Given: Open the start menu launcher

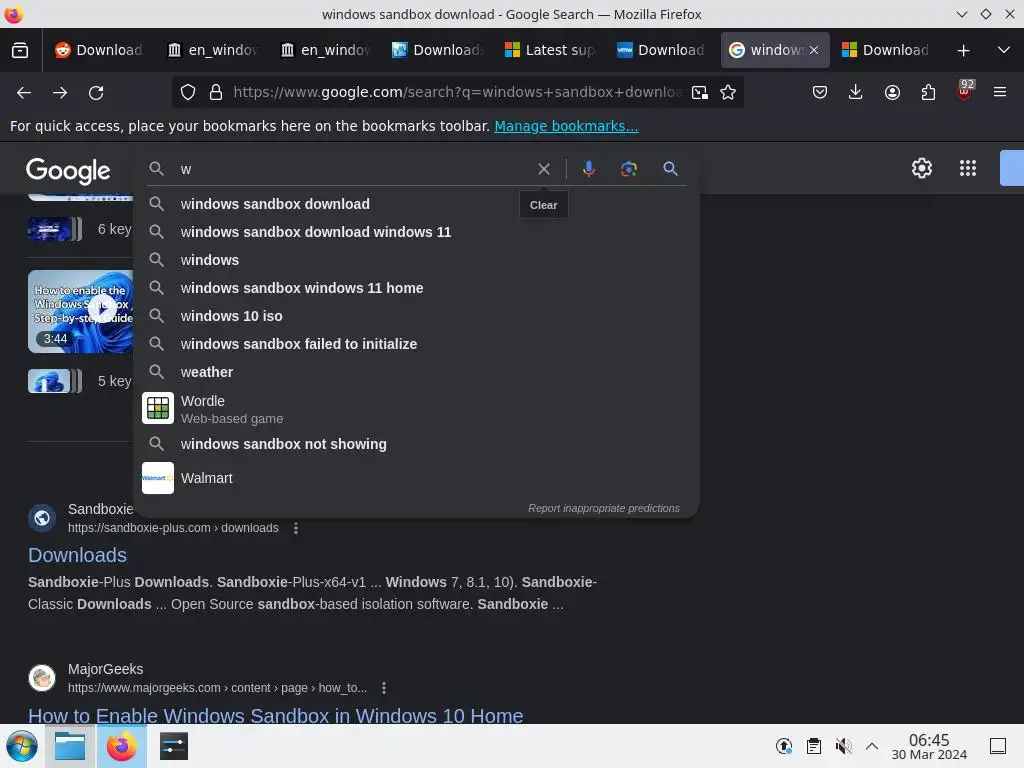Looking at the screenshot, I should tap(22, 746).
